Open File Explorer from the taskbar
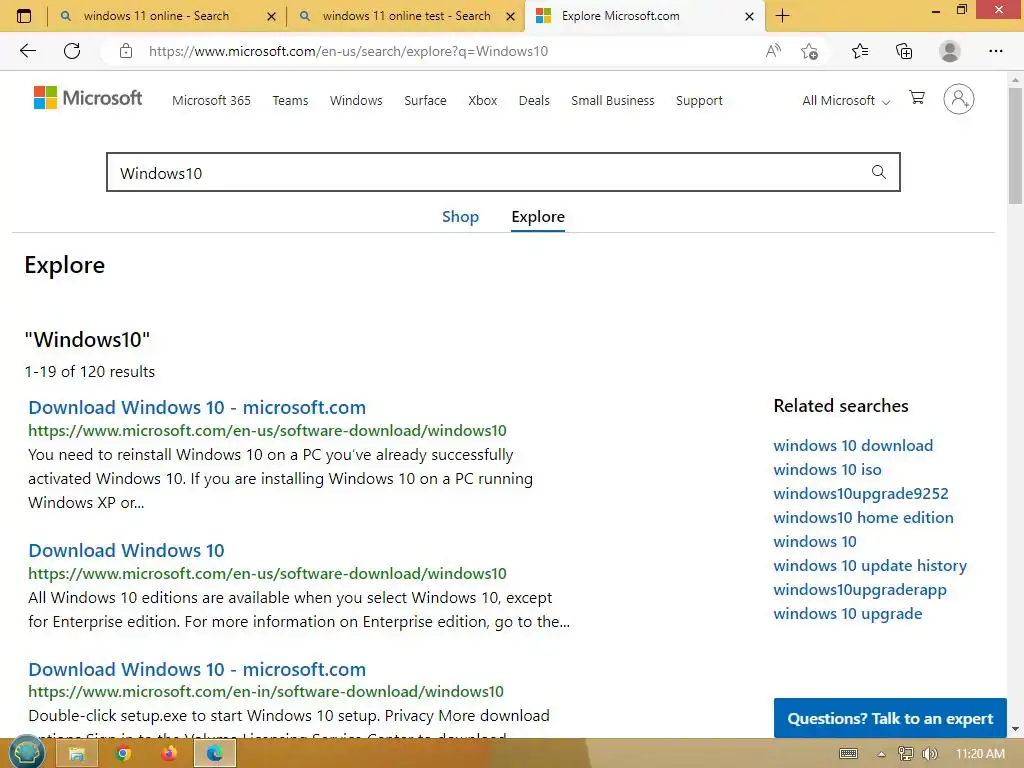 tap(77, 754)
